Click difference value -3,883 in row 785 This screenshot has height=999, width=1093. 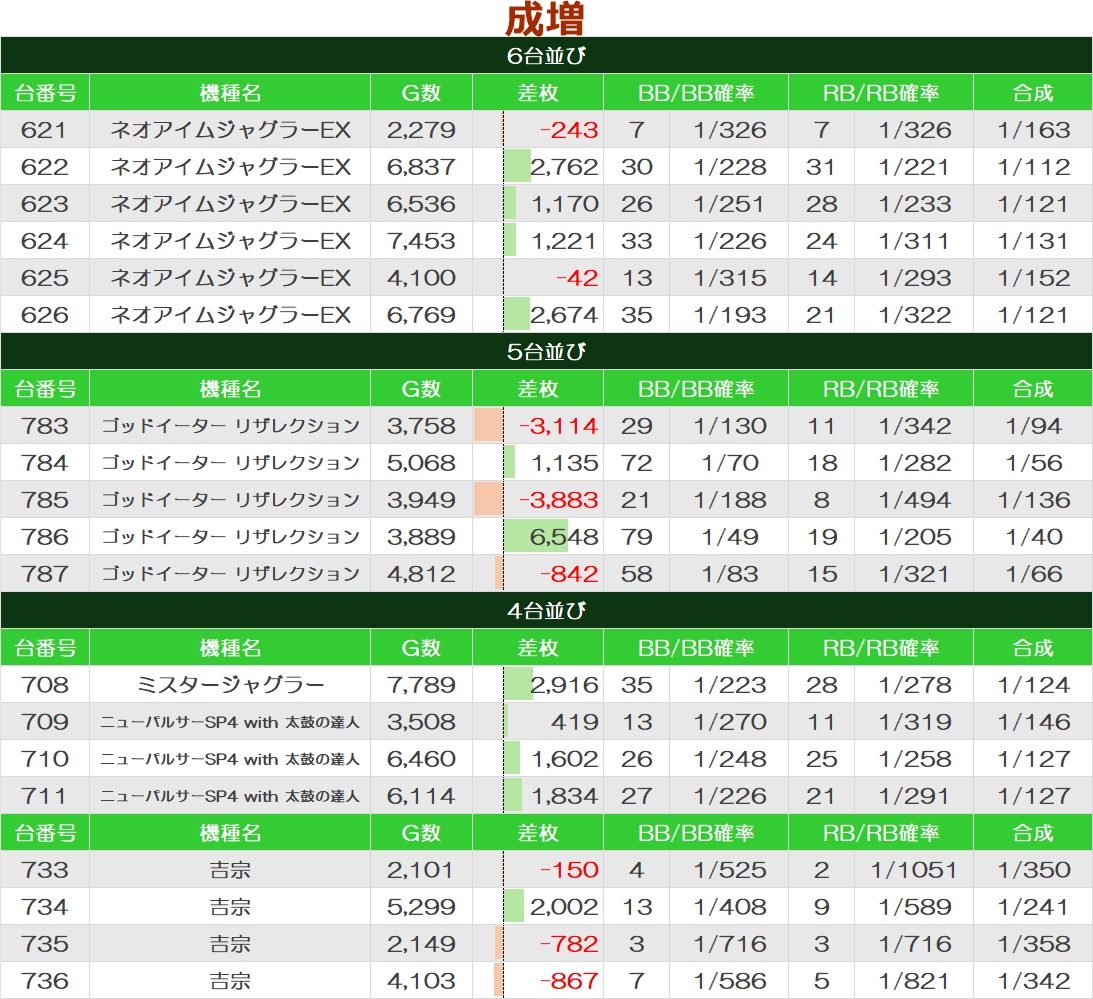558,499
